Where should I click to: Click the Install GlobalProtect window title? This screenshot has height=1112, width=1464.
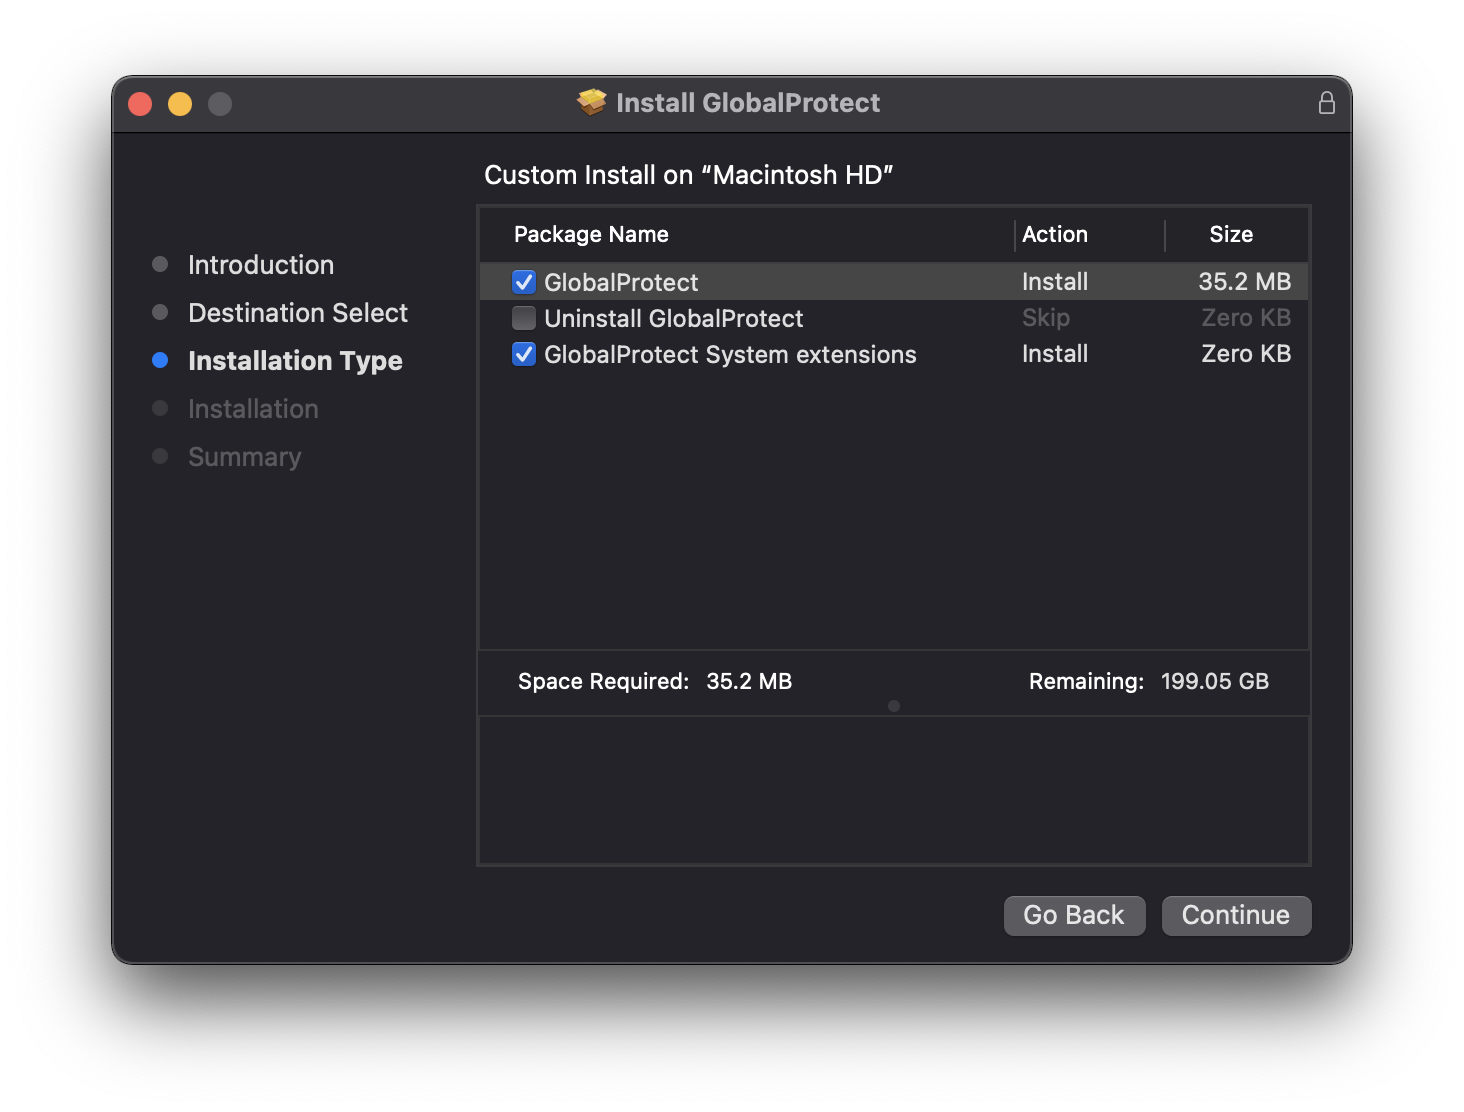(x=748, y=103)
